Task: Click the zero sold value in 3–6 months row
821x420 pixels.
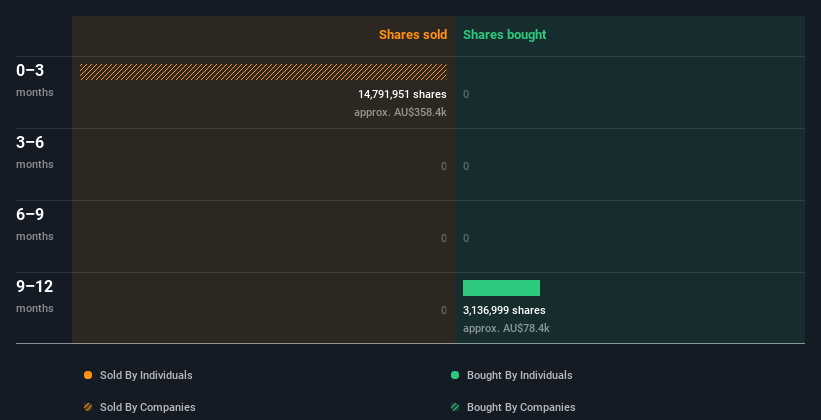Action: [x=444, y=167]
